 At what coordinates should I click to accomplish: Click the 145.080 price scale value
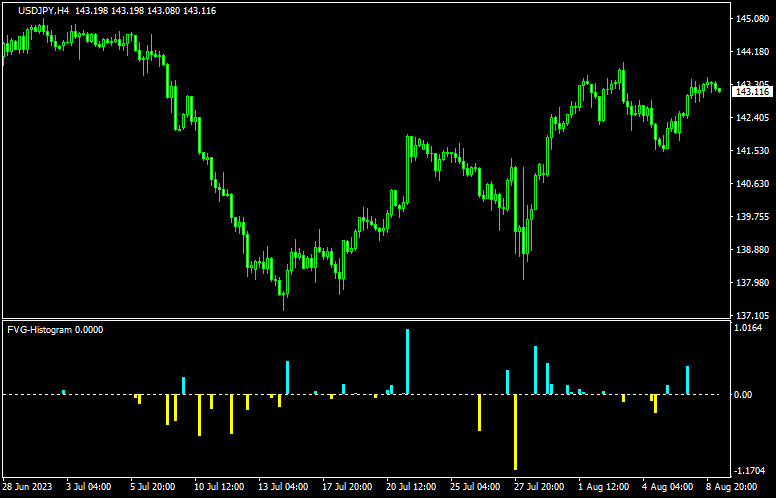point(753,19)
